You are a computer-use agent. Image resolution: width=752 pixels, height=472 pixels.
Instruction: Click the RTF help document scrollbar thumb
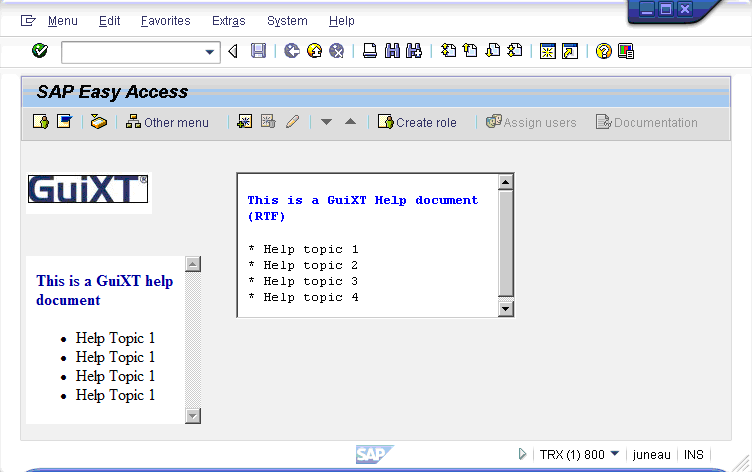coord(505,244)
